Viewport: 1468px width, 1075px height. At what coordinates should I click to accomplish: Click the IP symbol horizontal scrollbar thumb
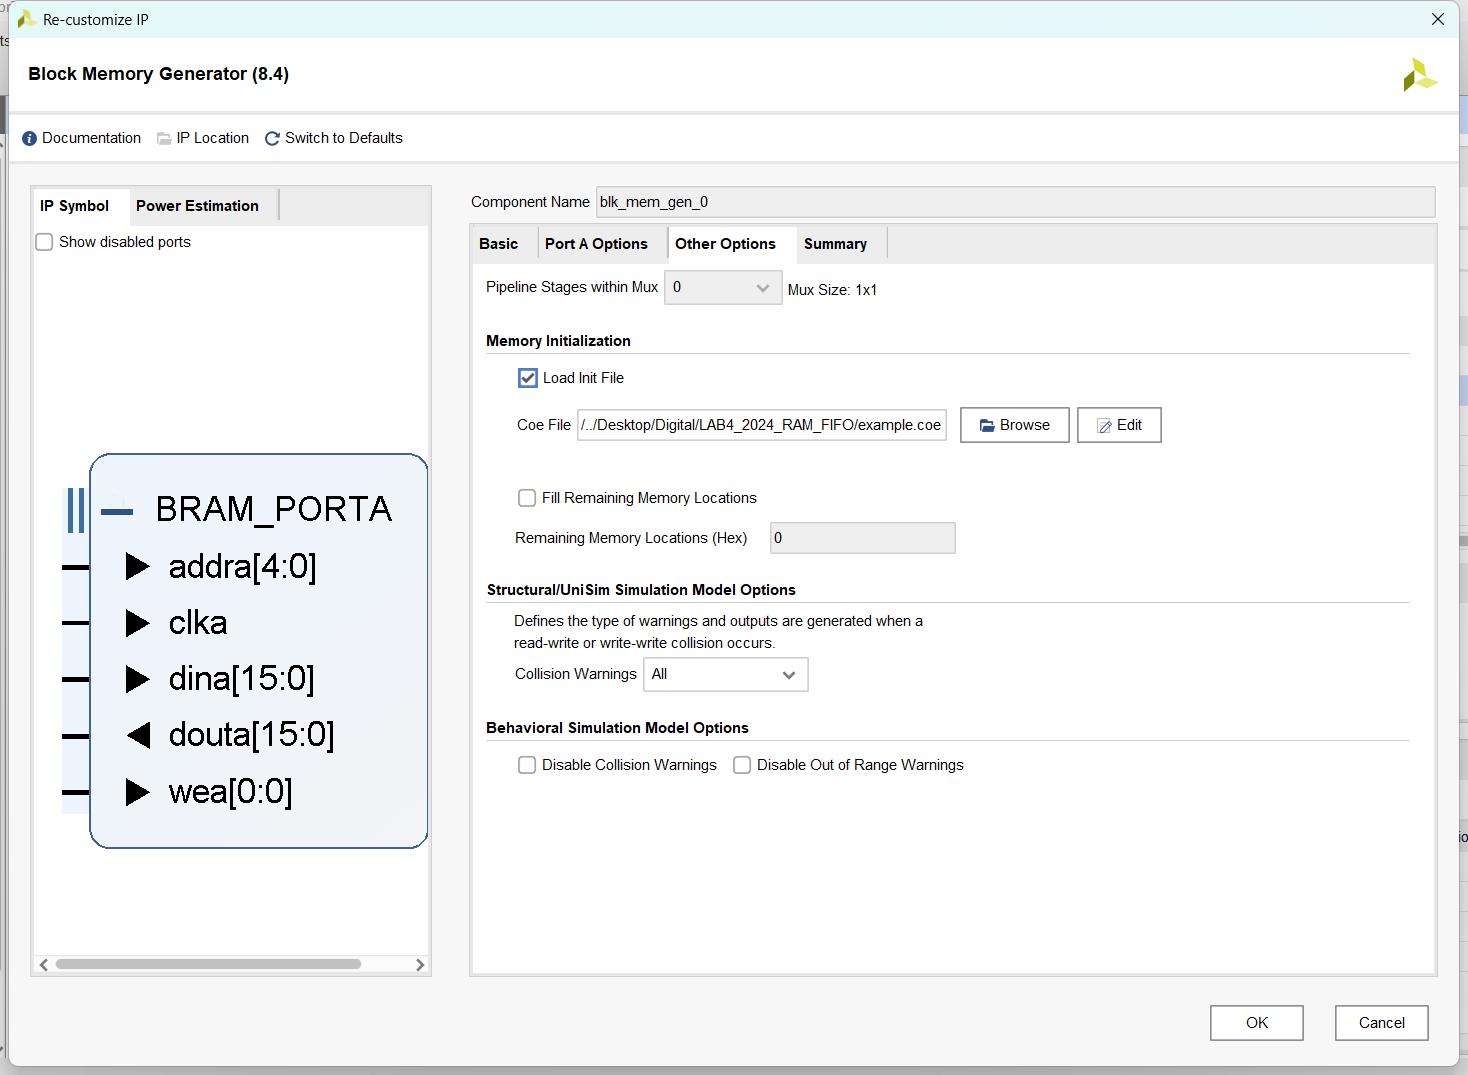(x=208, y=964)
